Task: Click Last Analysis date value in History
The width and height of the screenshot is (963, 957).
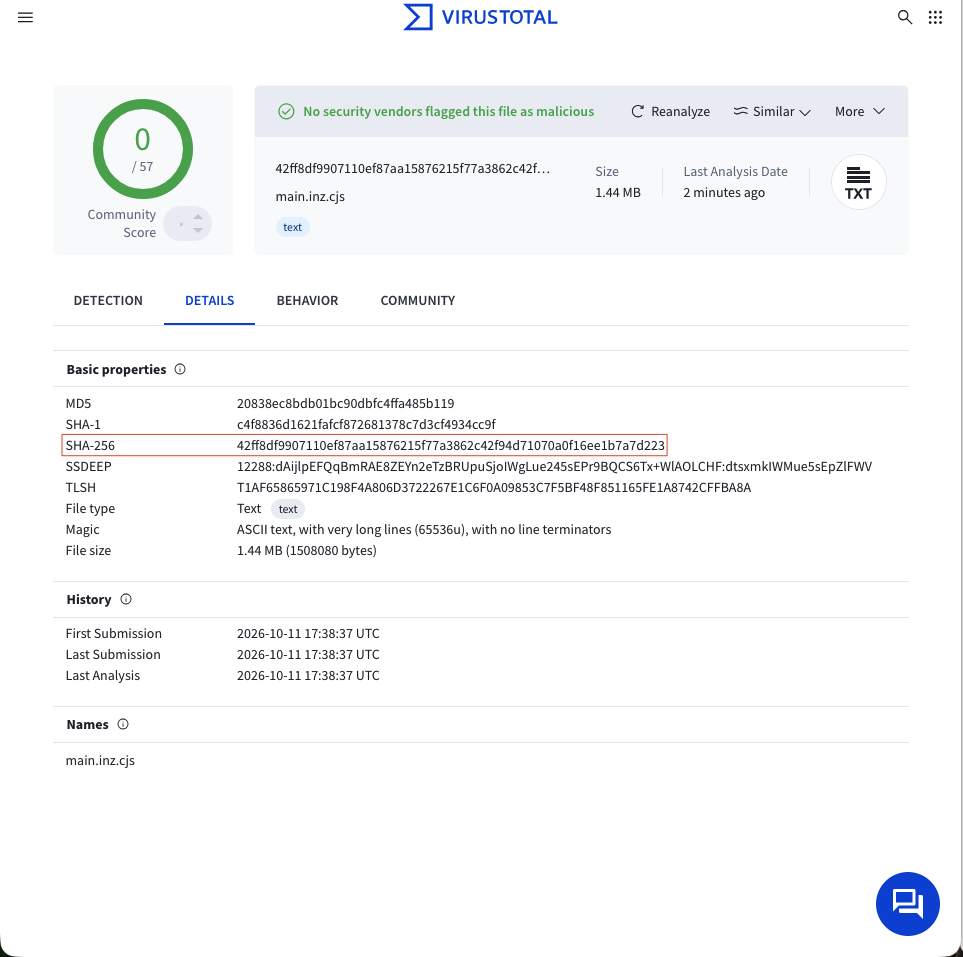Action: 308,675
